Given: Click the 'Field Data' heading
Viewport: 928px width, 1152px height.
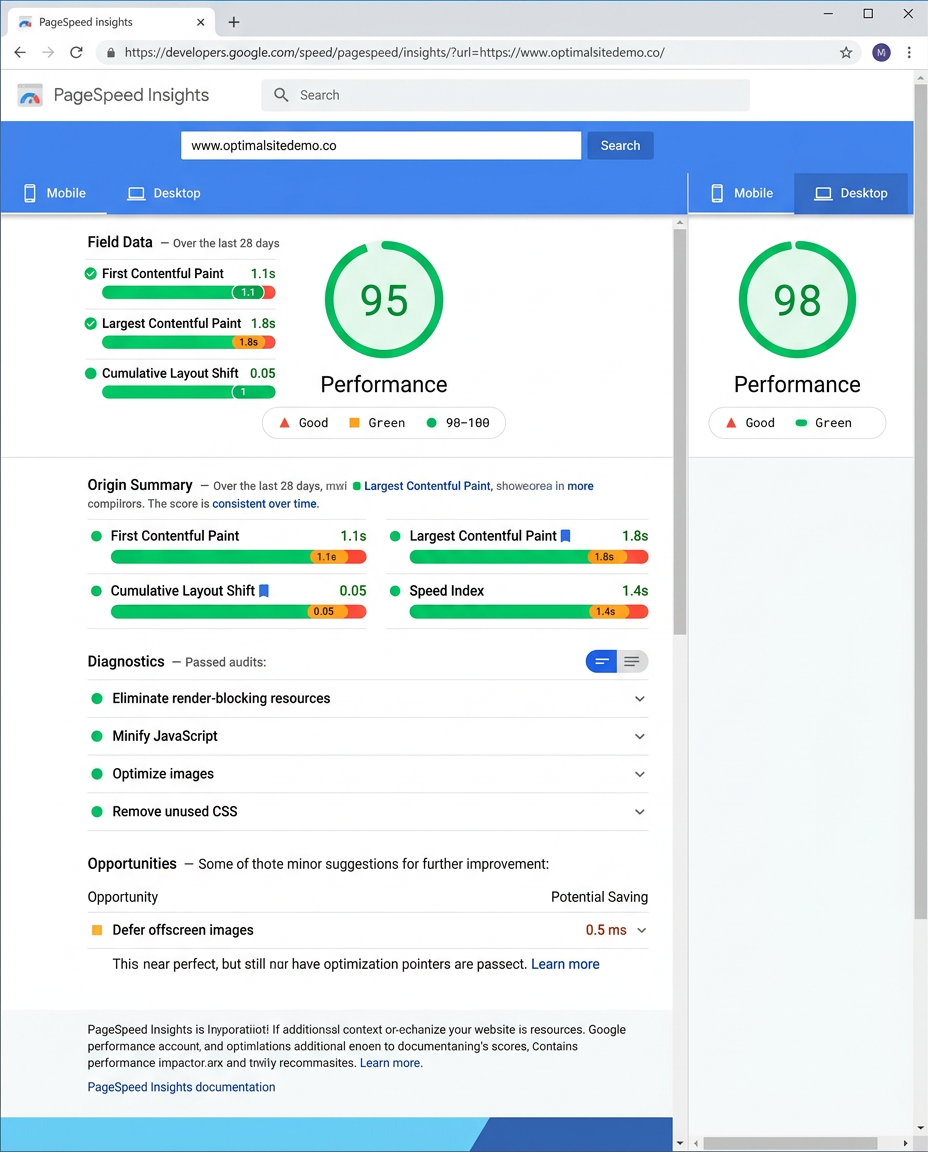Looking at the screenshot, I should tap(120, 242).
